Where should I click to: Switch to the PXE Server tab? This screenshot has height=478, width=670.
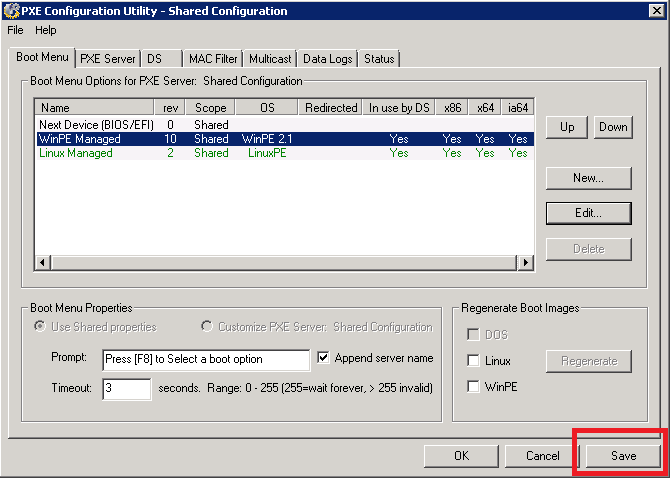[107, 59]
